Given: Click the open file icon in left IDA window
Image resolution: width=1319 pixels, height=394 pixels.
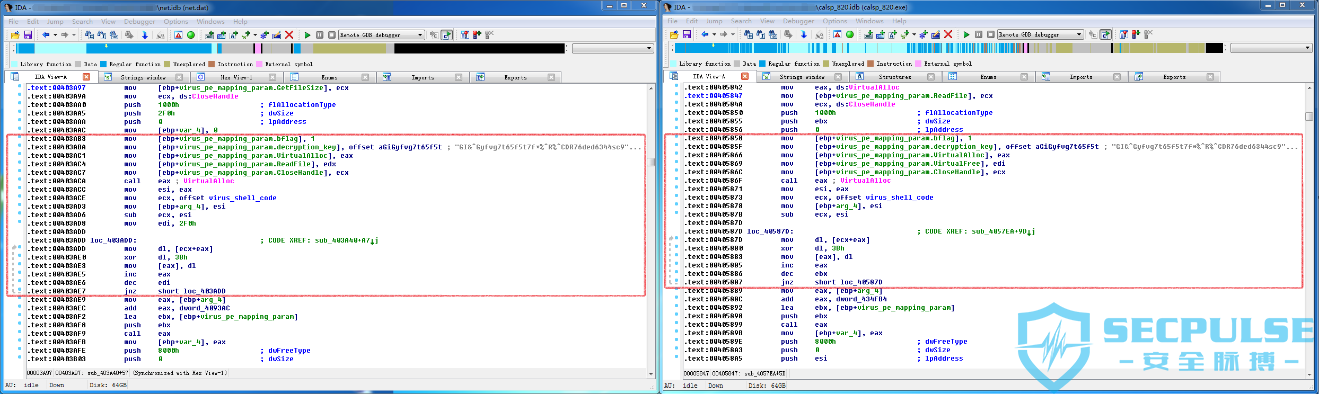Looking at the screenshot, I should click(x=15, y=35).
